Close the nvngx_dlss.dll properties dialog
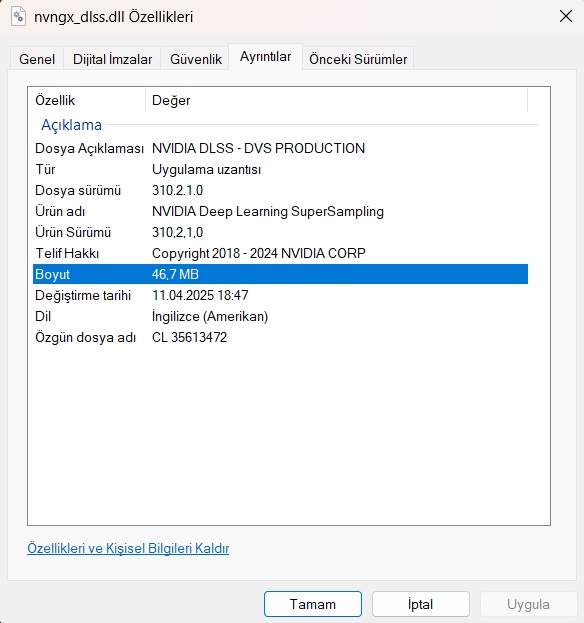 566,17
